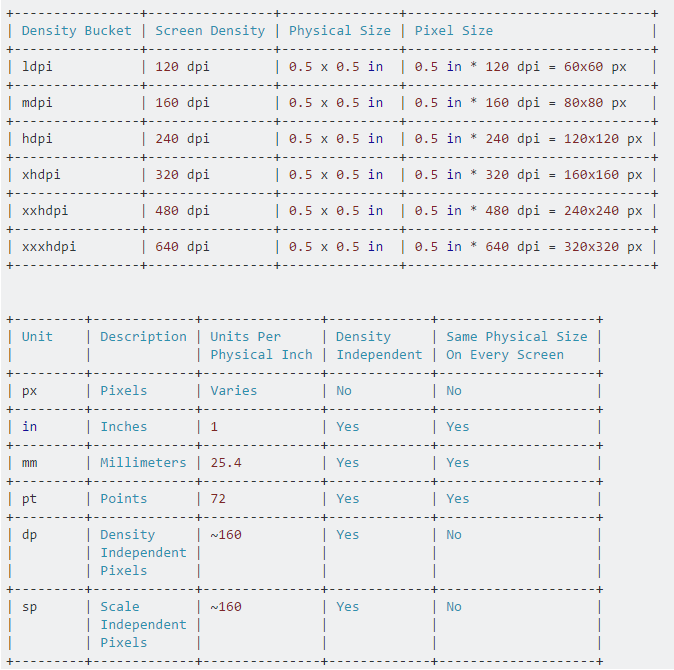The image size is (674, 670).
Task: Click the '~160' value in sp row
Action: [226, 607]
